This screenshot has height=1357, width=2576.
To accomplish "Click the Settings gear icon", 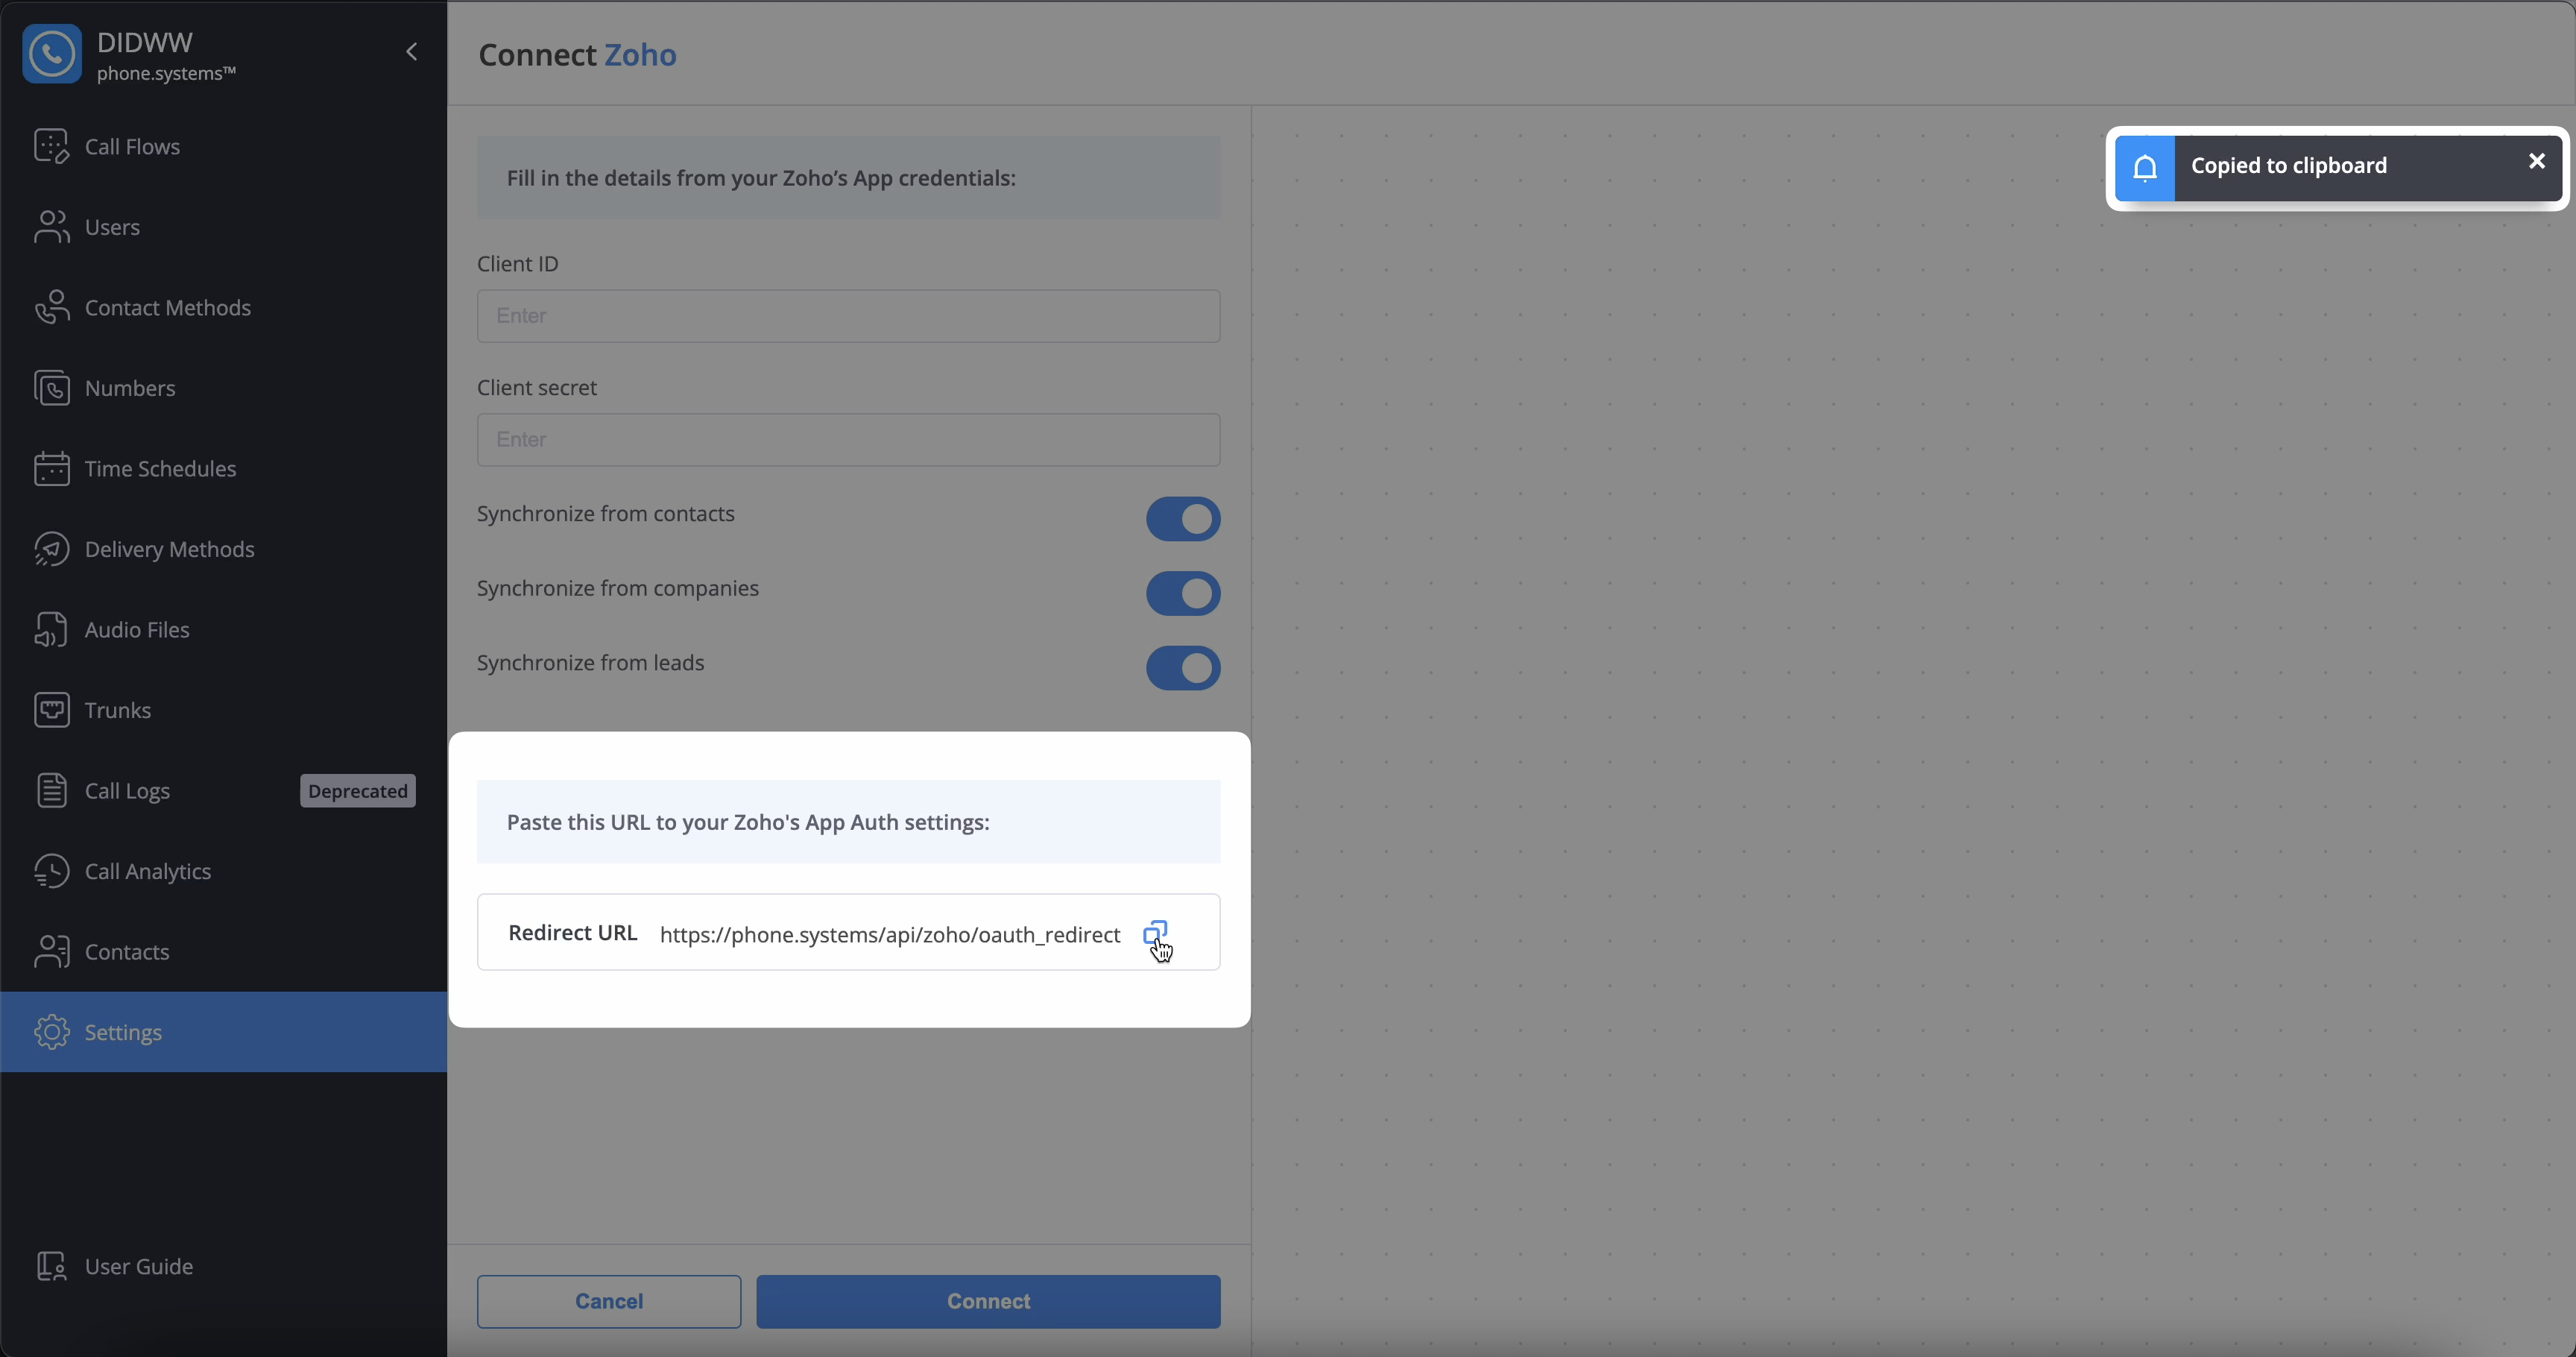I will 52,1032.
